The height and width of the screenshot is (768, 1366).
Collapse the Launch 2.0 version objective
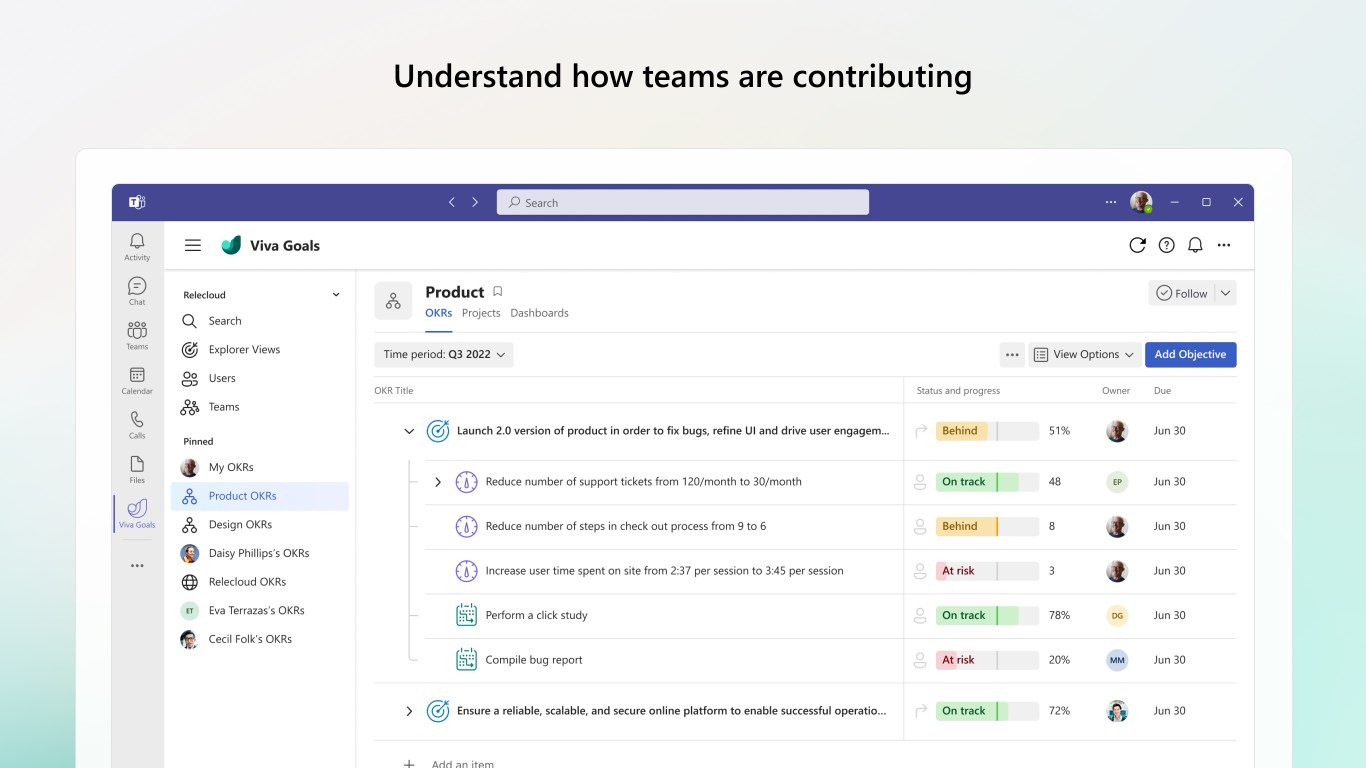(409, 431)
